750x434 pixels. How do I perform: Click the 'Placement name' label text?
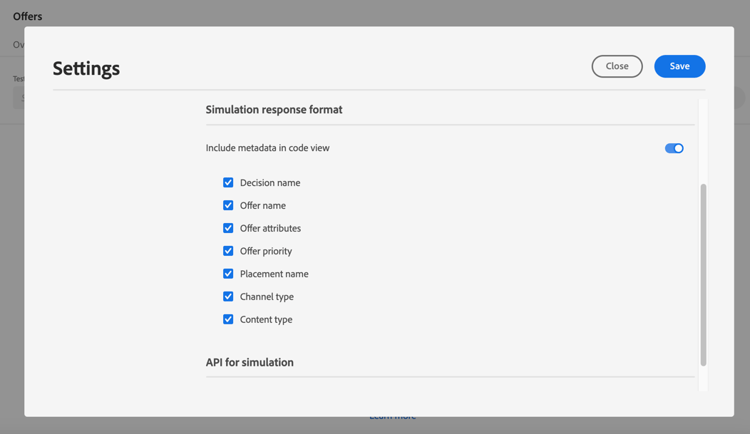274,274
